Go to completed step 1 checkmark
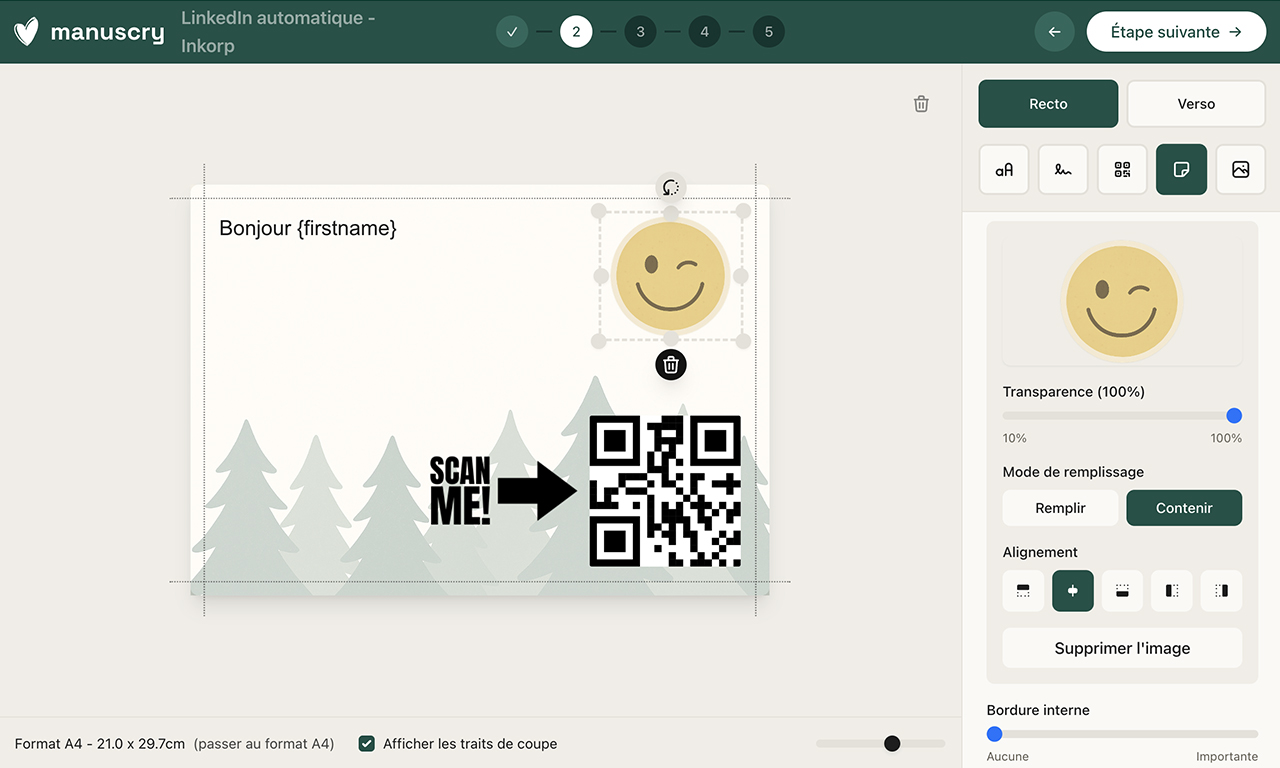Viewport: 1280px width, 768px height. (512, 32)
